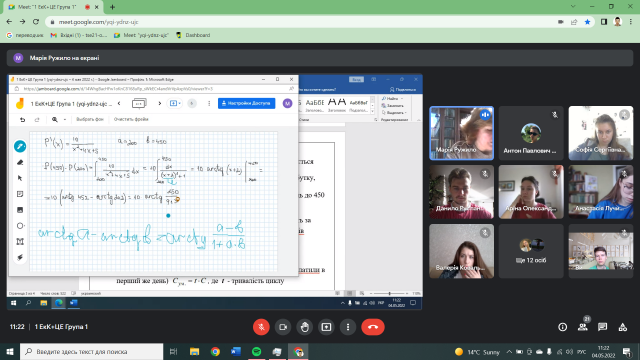Select the Марія Ружило video tile

(x=461, y=133)
